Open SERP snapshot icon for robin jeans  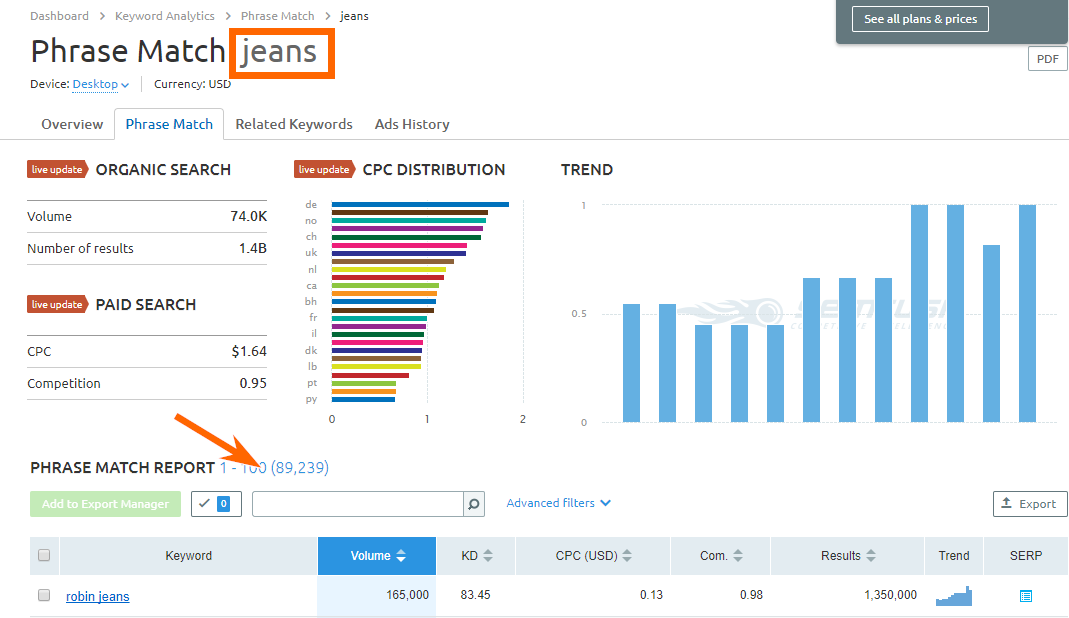point(1025,596)
